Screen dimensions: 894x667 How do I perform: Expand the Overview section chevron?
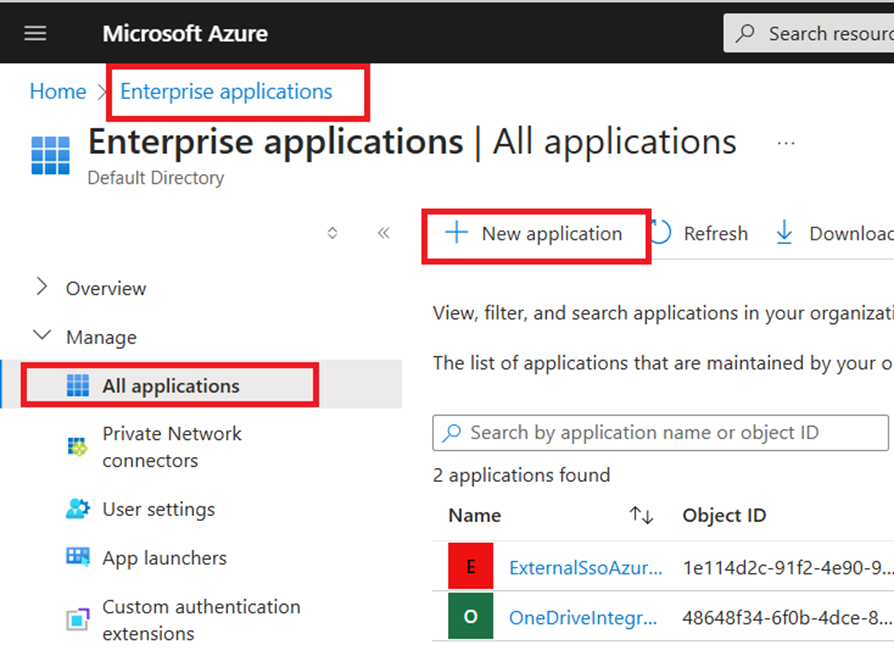tap(42, 287)
